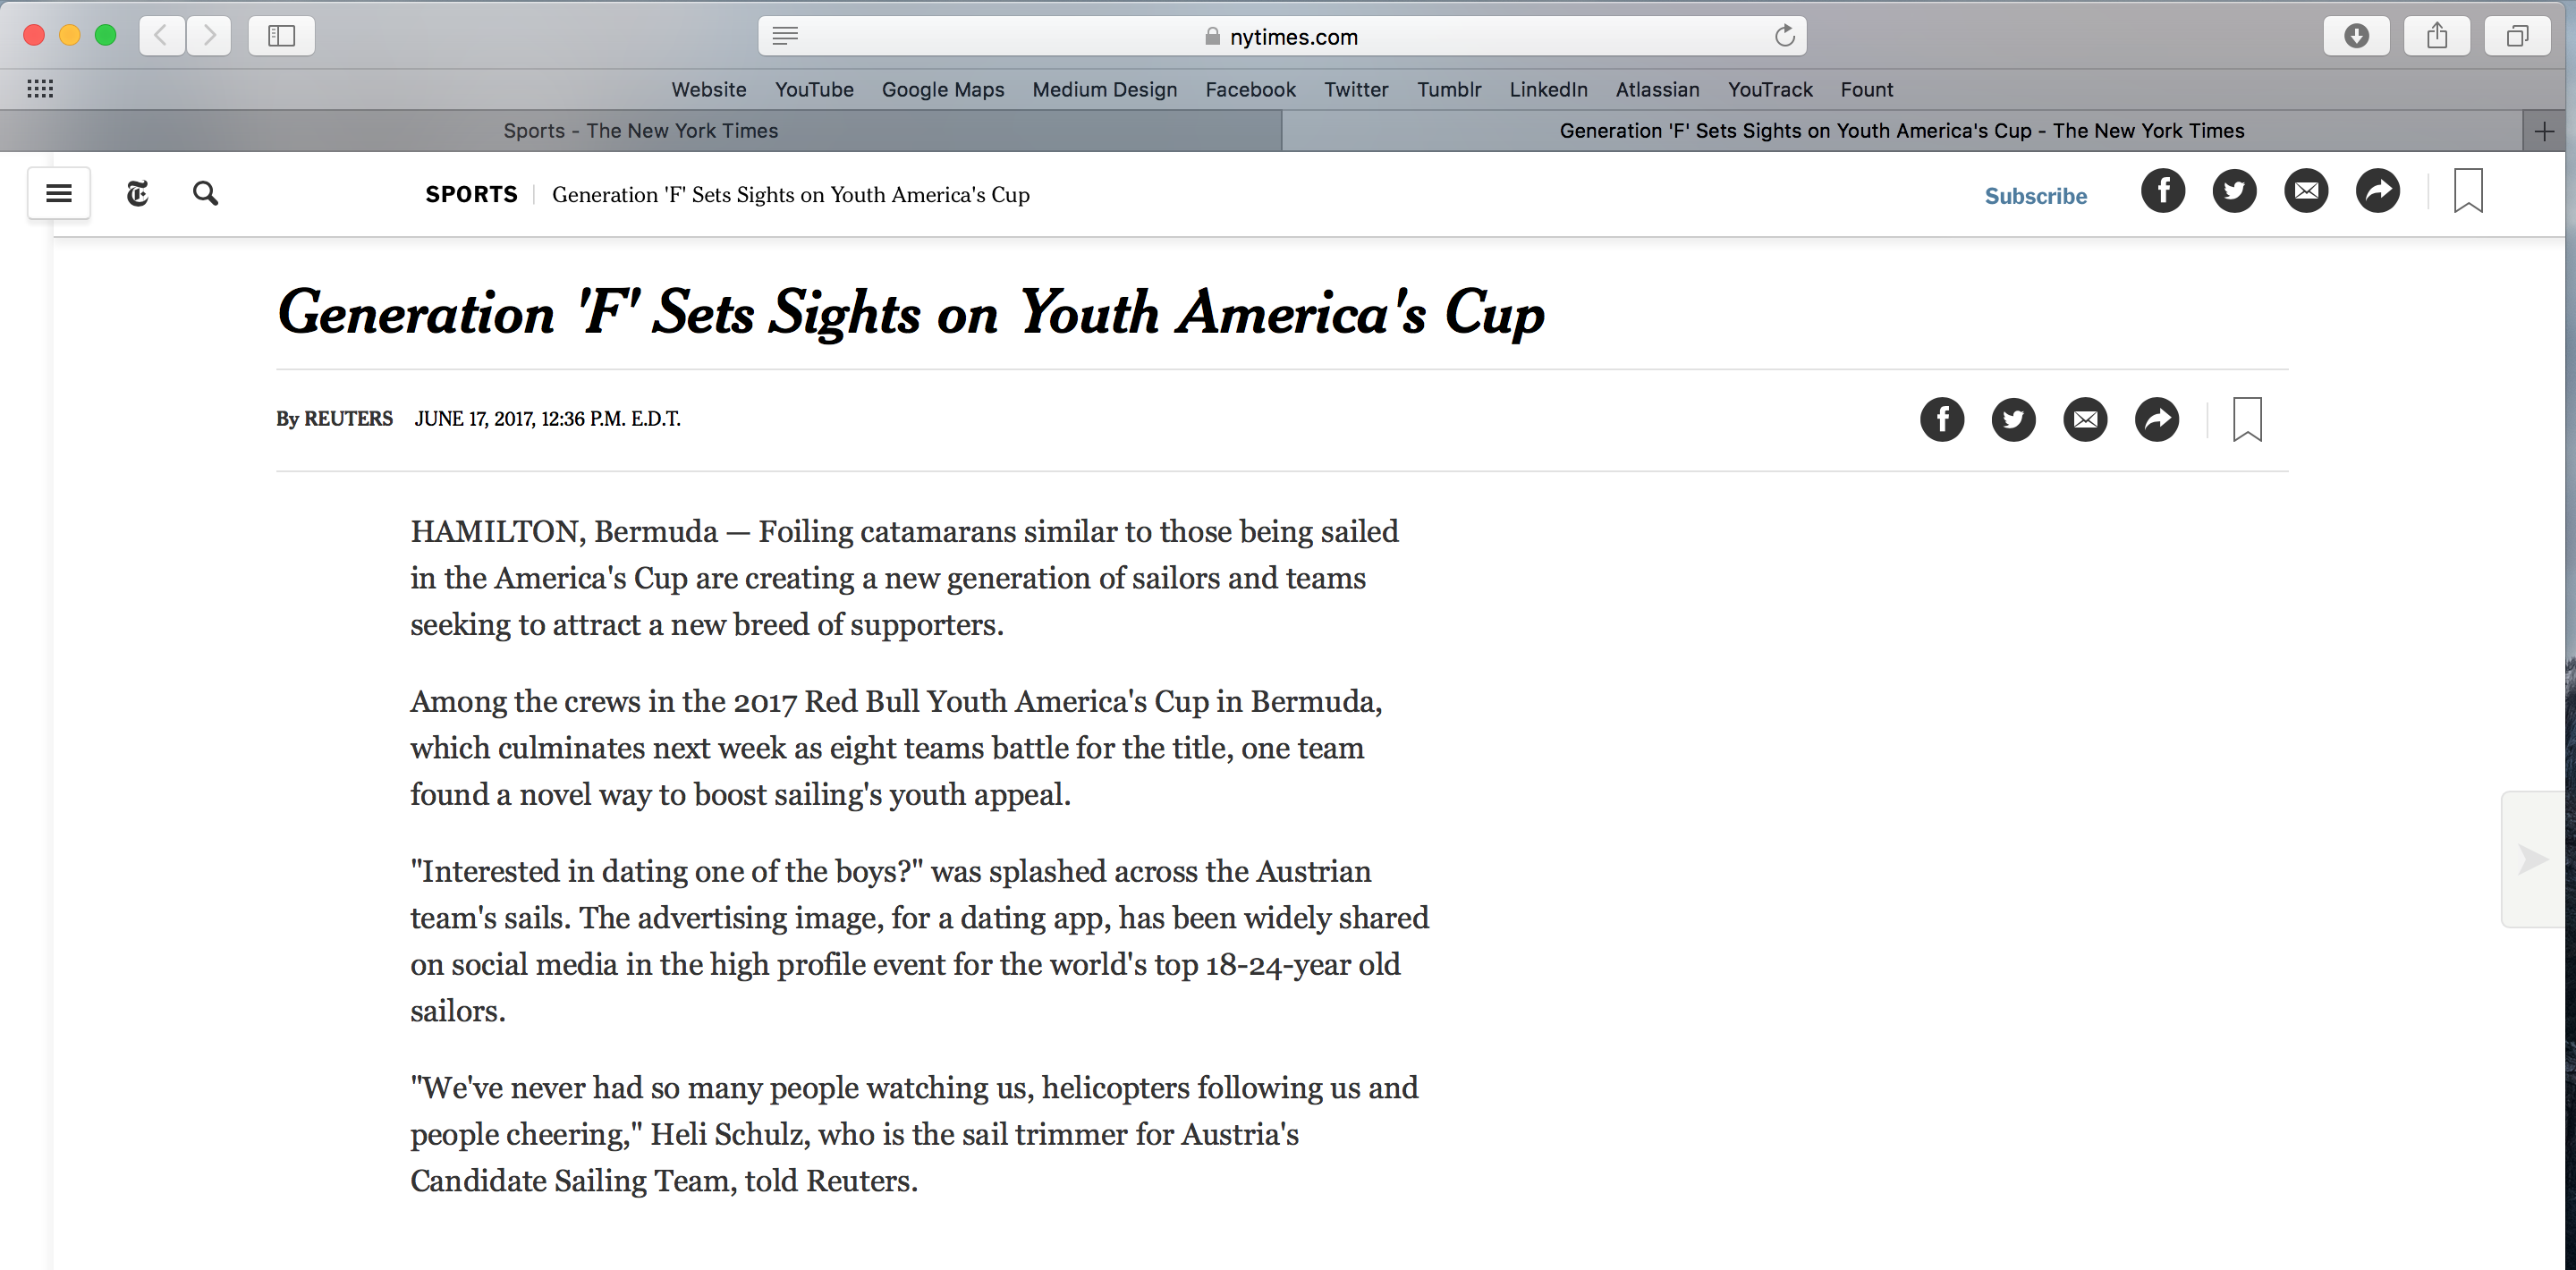Add a new tab with plus button

coord(2545,131)
